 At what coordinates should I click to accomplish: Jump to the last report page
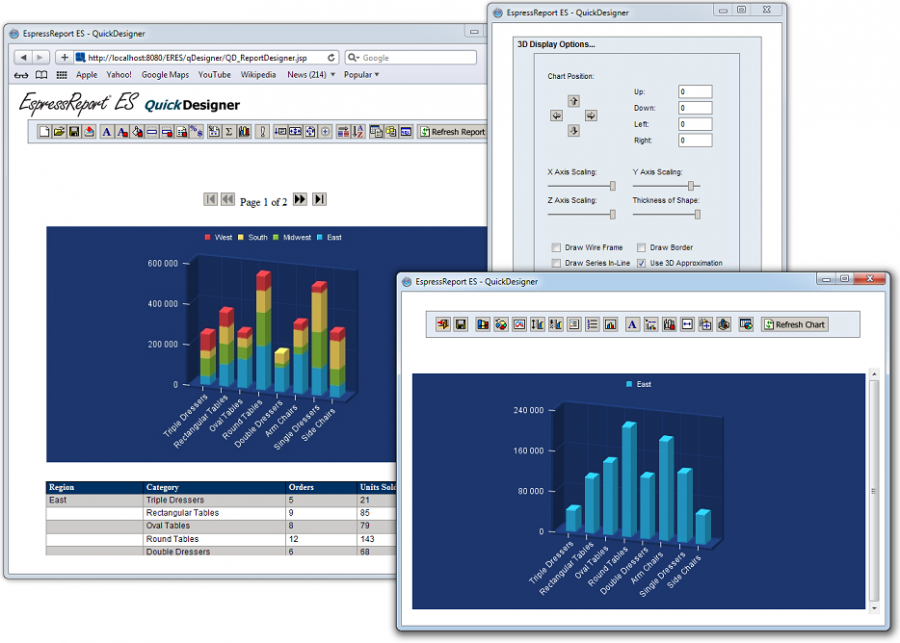tap(320, 199)
